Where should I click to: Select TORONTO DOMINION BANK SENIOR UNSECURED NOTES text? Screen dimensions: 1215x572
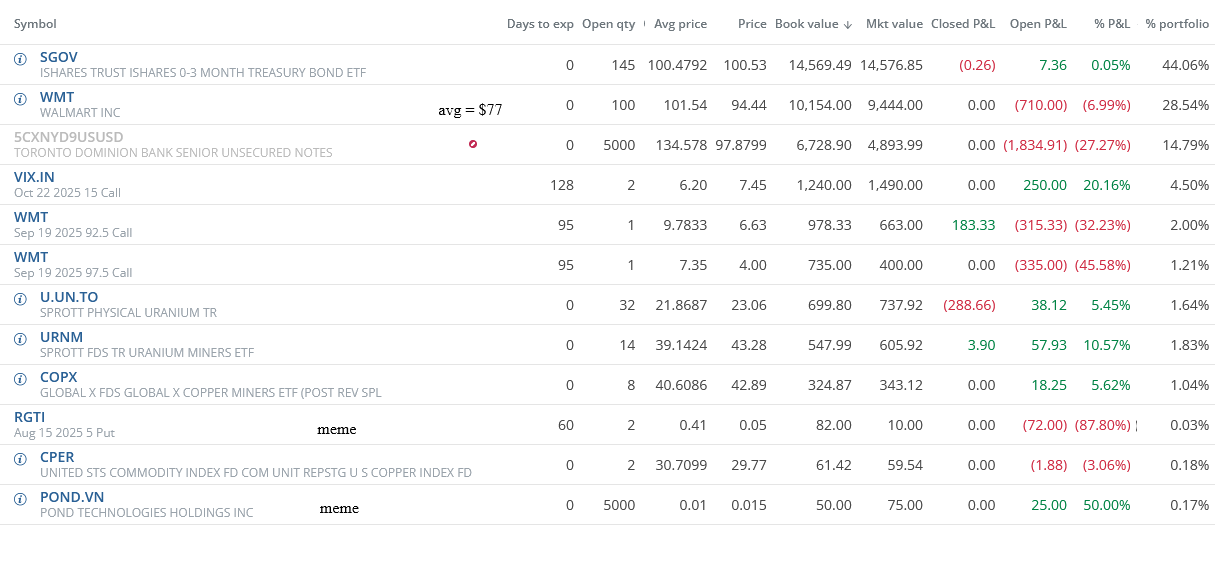tap(173, 153)
